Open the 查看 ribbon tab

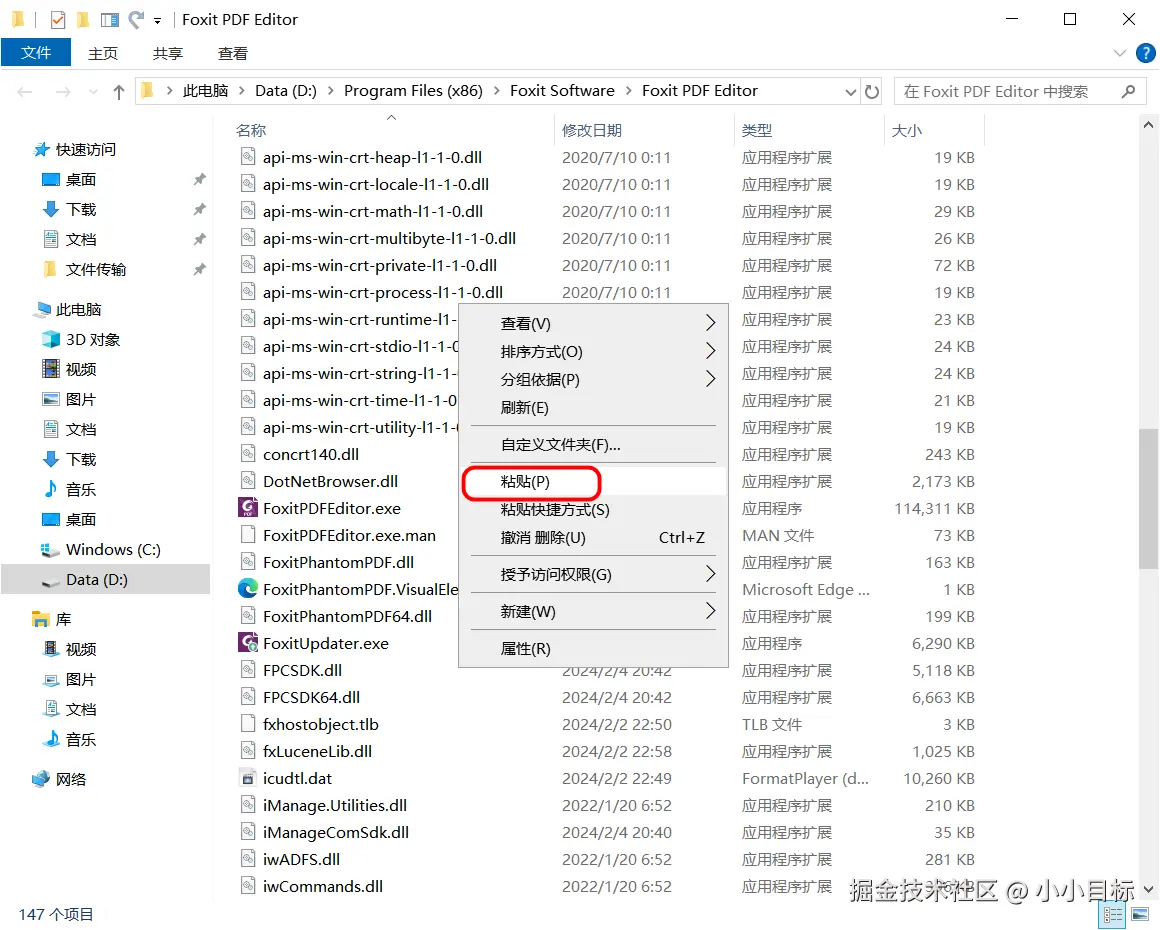[233, 53]
